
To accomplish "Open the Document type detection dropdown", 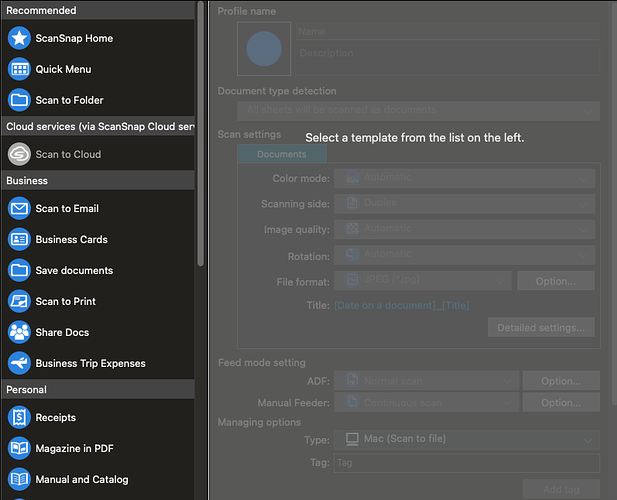I will coord(419,111).
